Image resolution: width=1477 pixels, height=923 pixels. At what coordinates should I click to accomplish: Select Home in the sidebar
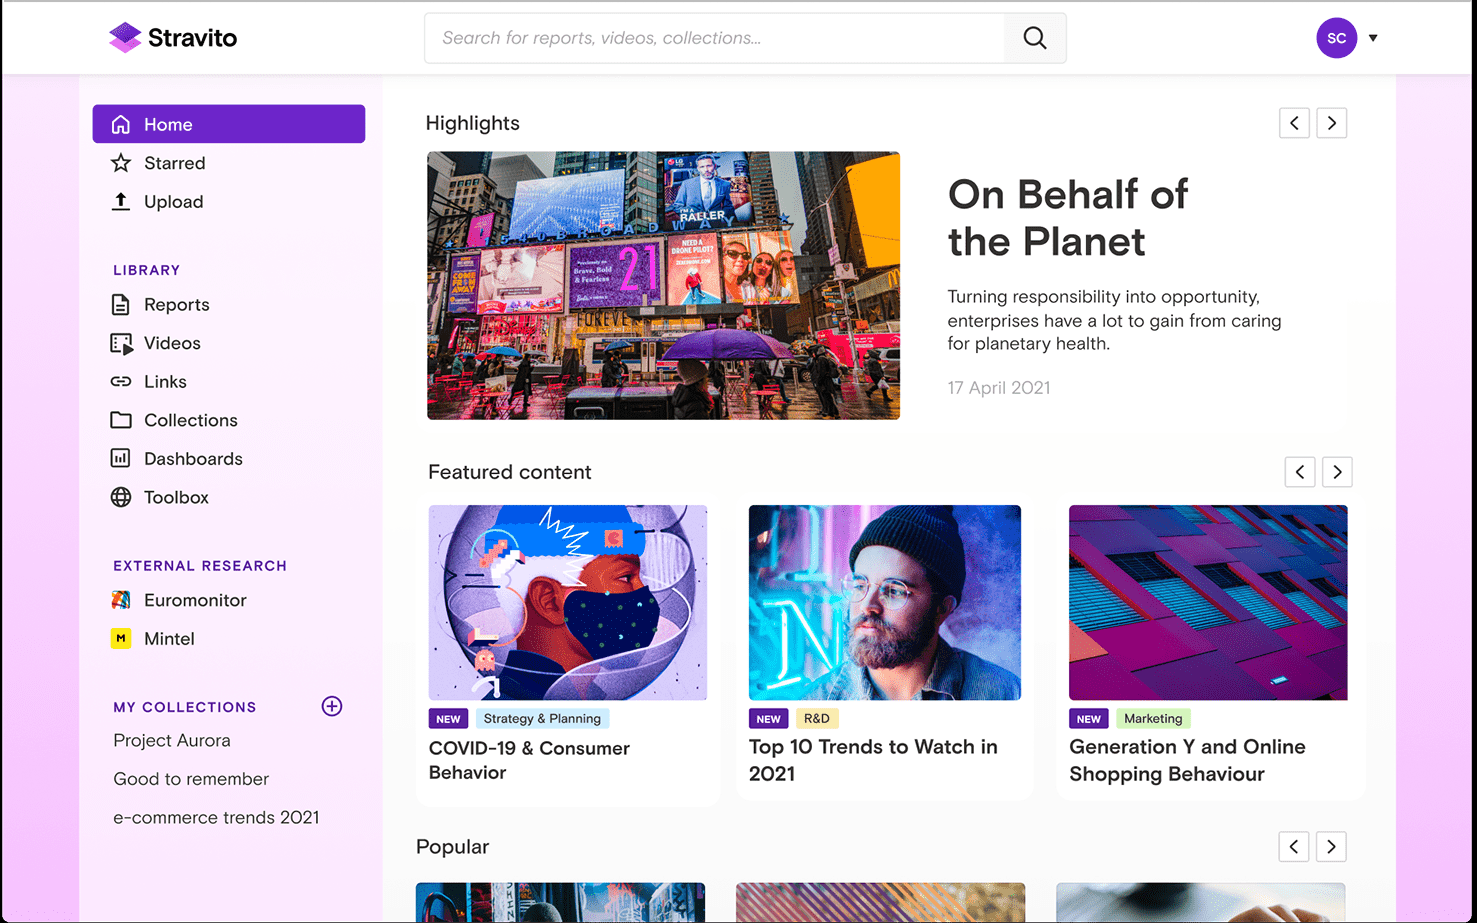(229, 124)
